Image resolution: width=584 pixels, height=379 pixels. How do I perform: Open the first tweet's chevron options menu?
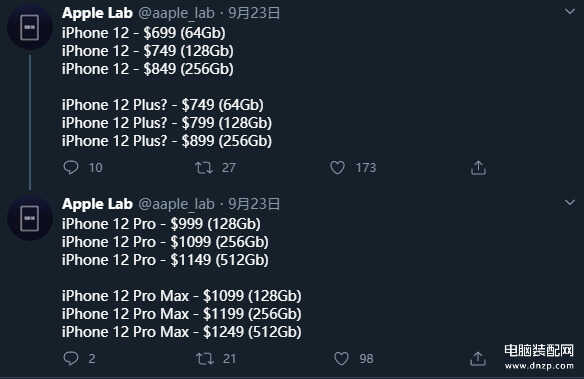pos(569,12)
